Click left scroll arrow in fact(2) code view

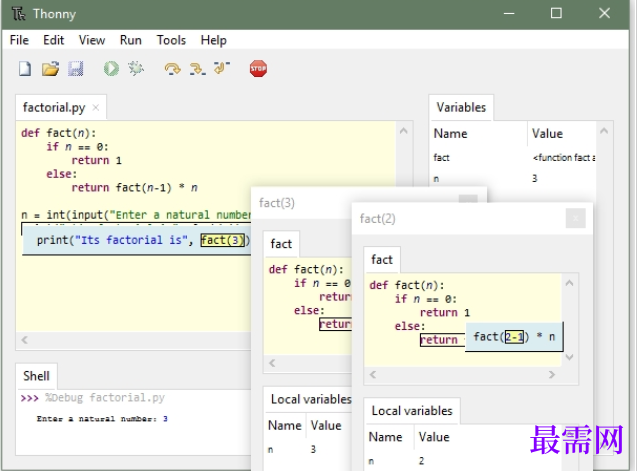point(373,374)
